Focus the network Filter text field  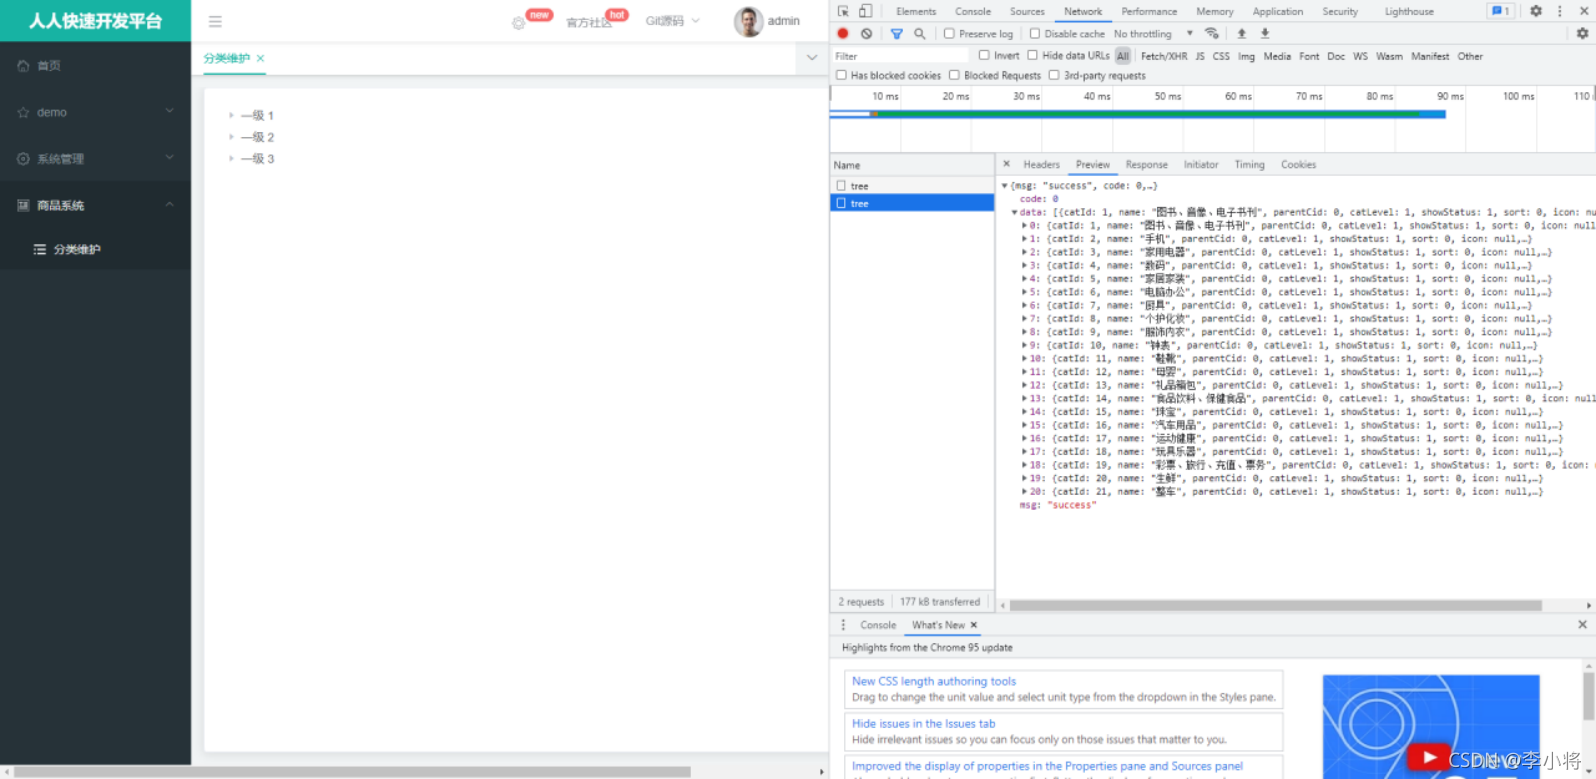[x=900, y=56]
